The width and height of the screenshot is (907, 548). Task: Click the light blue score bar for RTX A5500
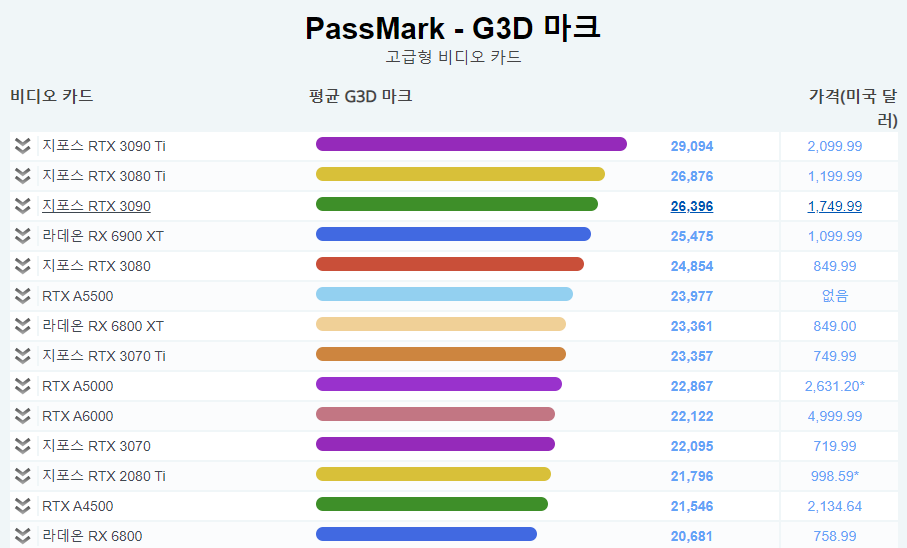tap(444, 295)
